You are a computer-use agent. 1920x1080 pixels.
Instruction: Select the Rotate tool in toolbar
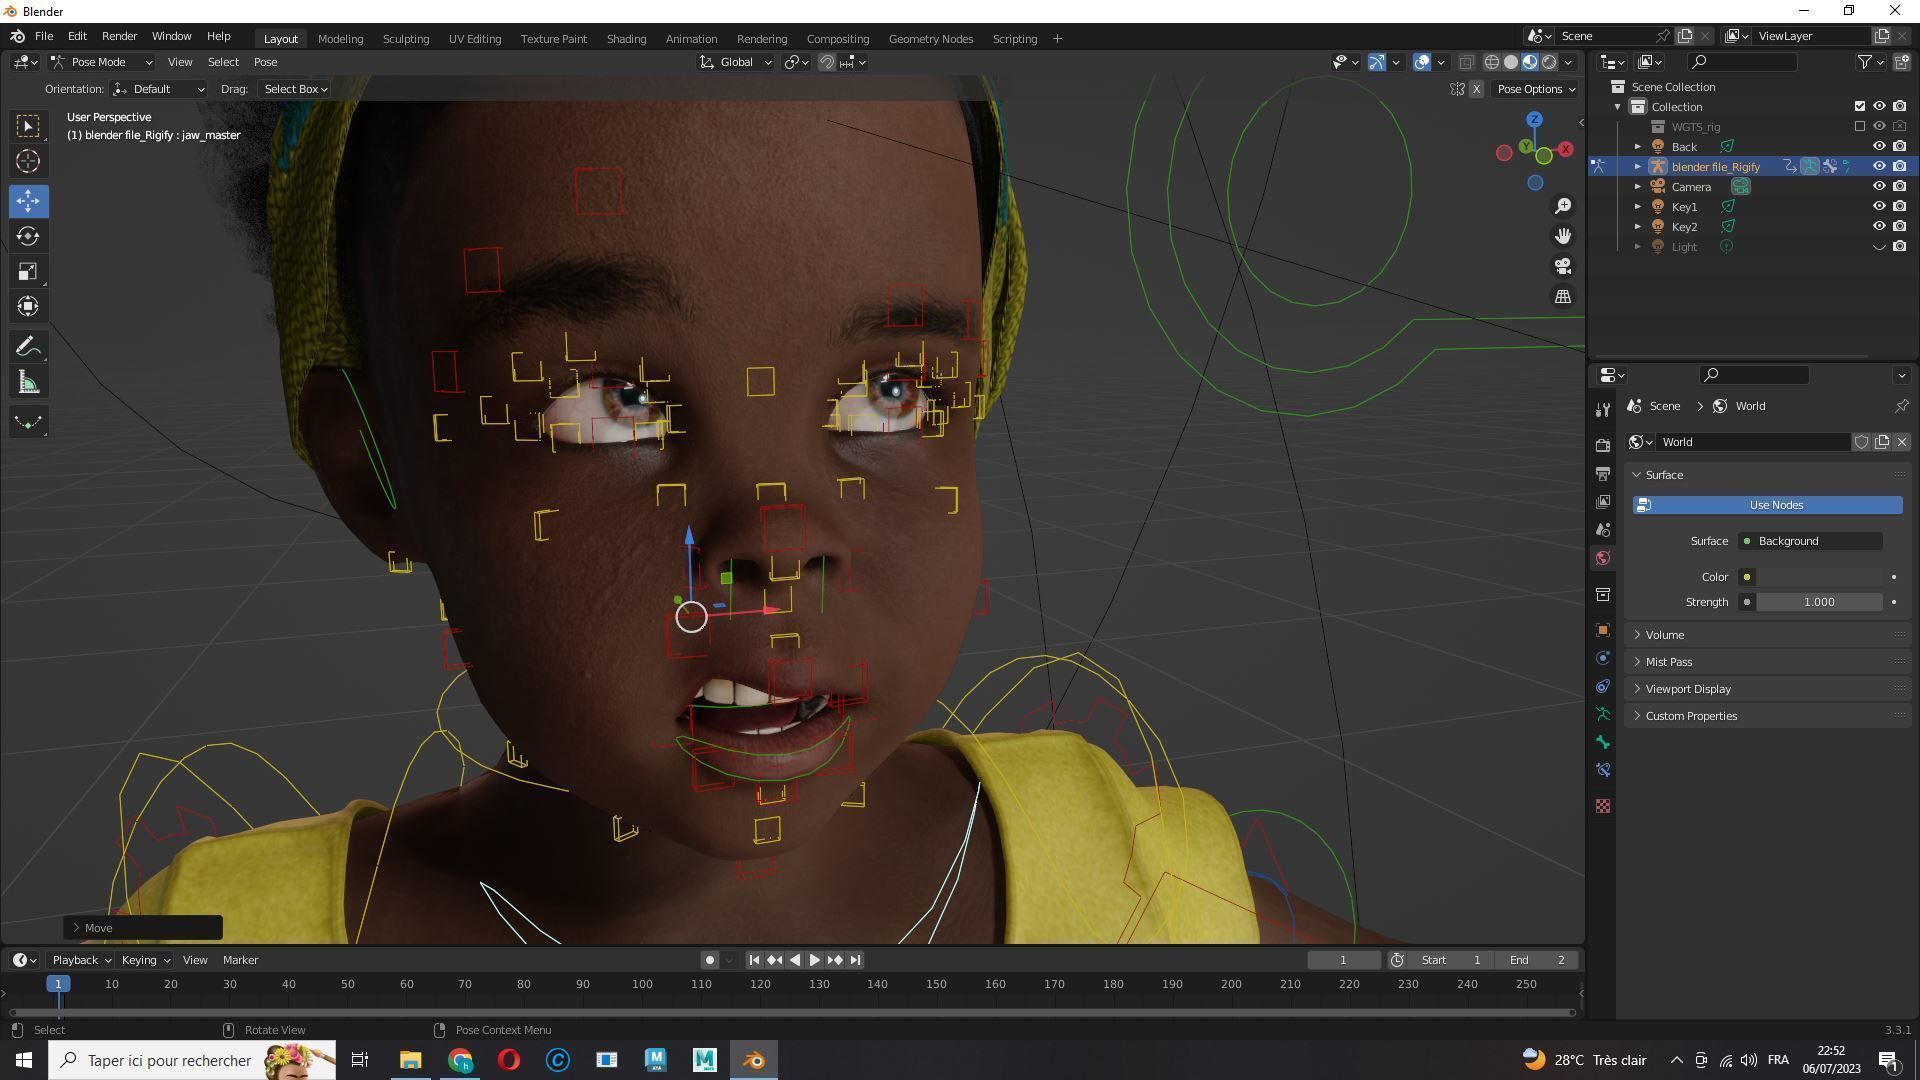click(x=28, y=237)
